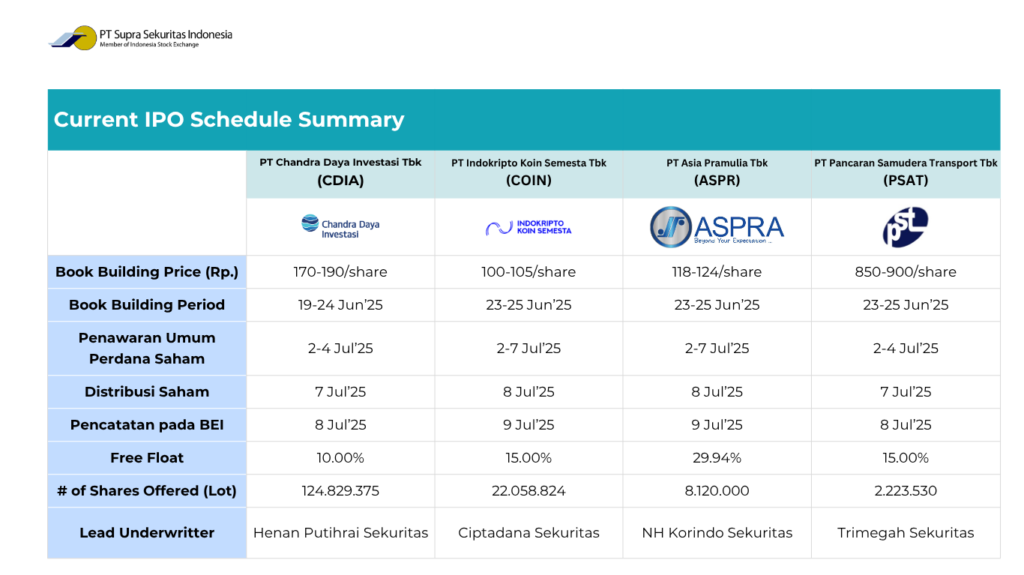
Task: Click the Lead Underwritter row label
Action: tap(146, 533)
